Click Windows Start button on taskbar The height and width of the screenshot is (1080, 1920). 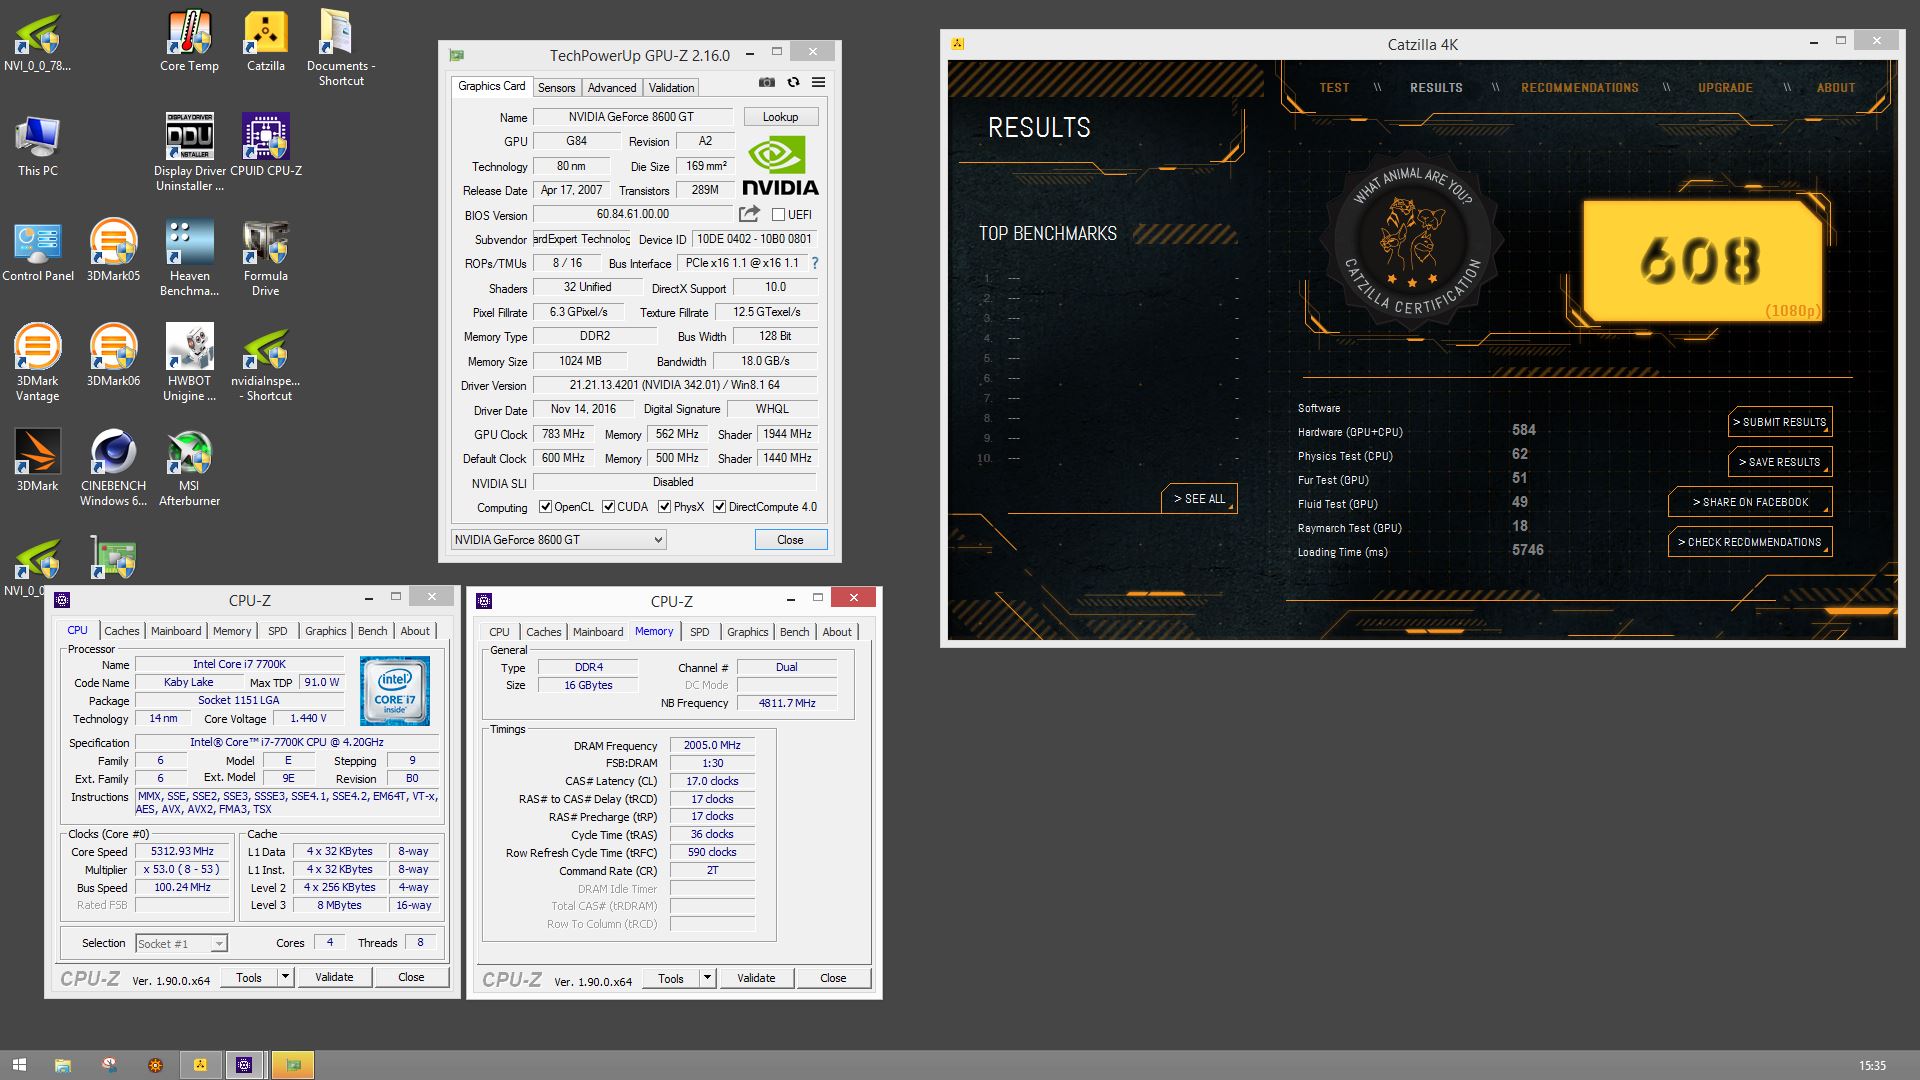click(19, 1065)
